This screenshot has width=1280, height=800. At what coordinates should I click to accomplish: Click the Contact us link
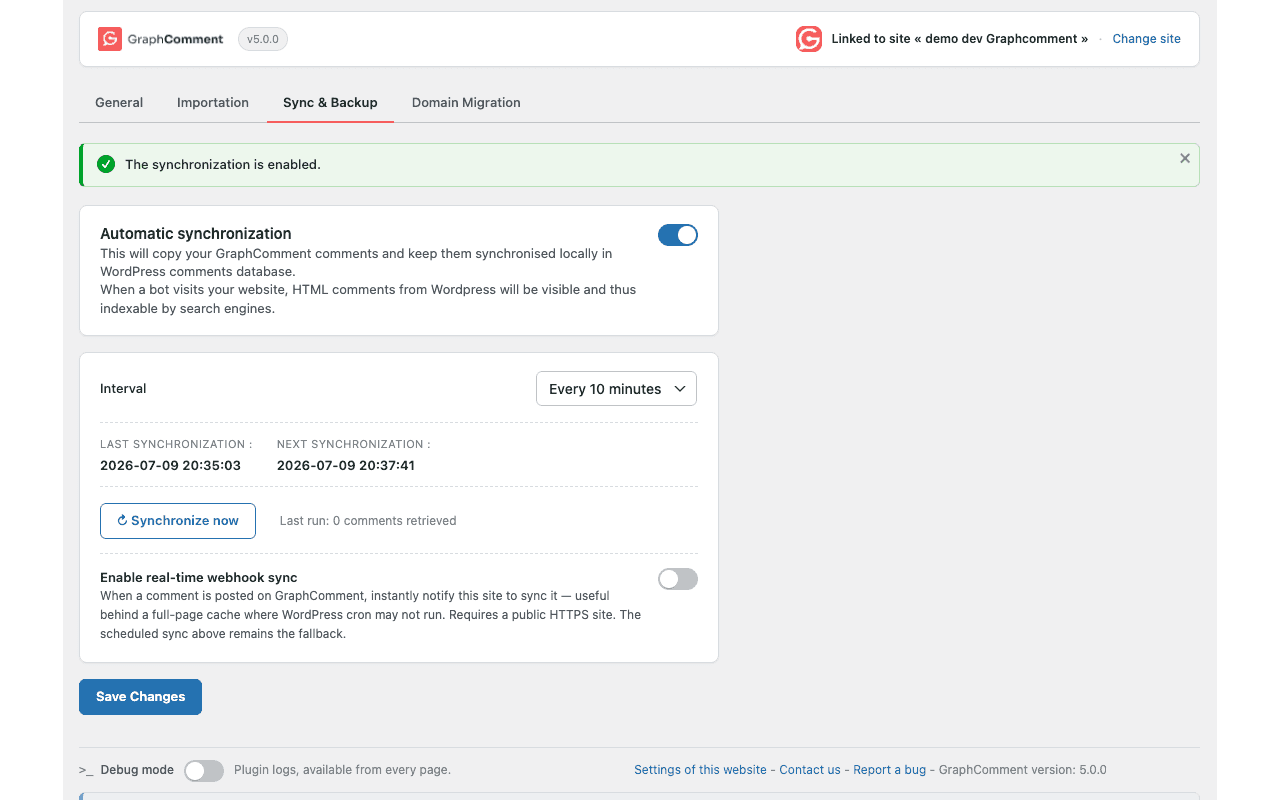[810, 770]
